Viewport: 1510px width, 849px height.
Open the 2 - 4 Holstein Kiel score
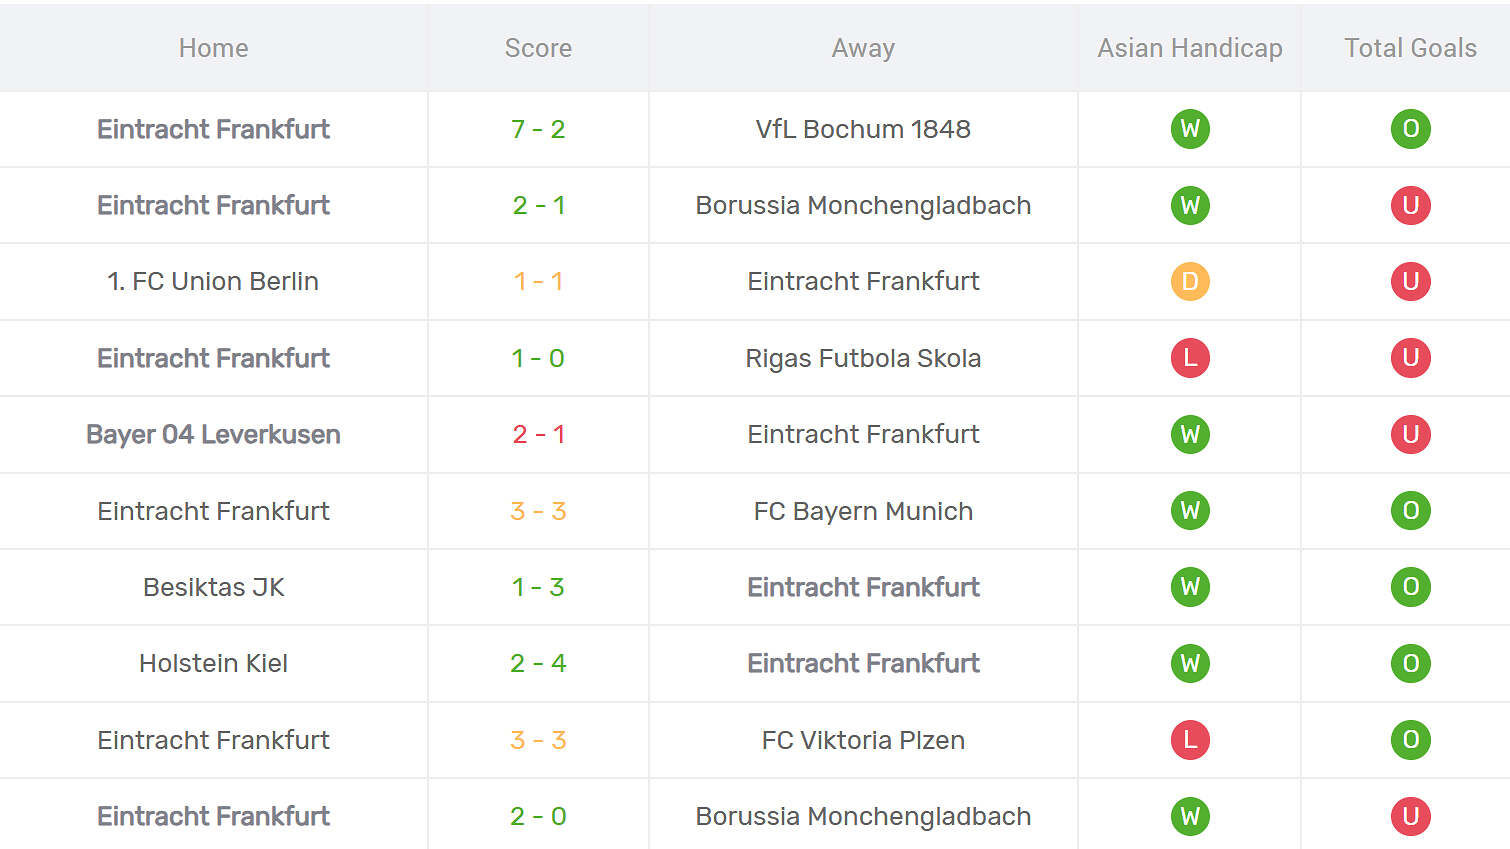[x=538, y=663]
